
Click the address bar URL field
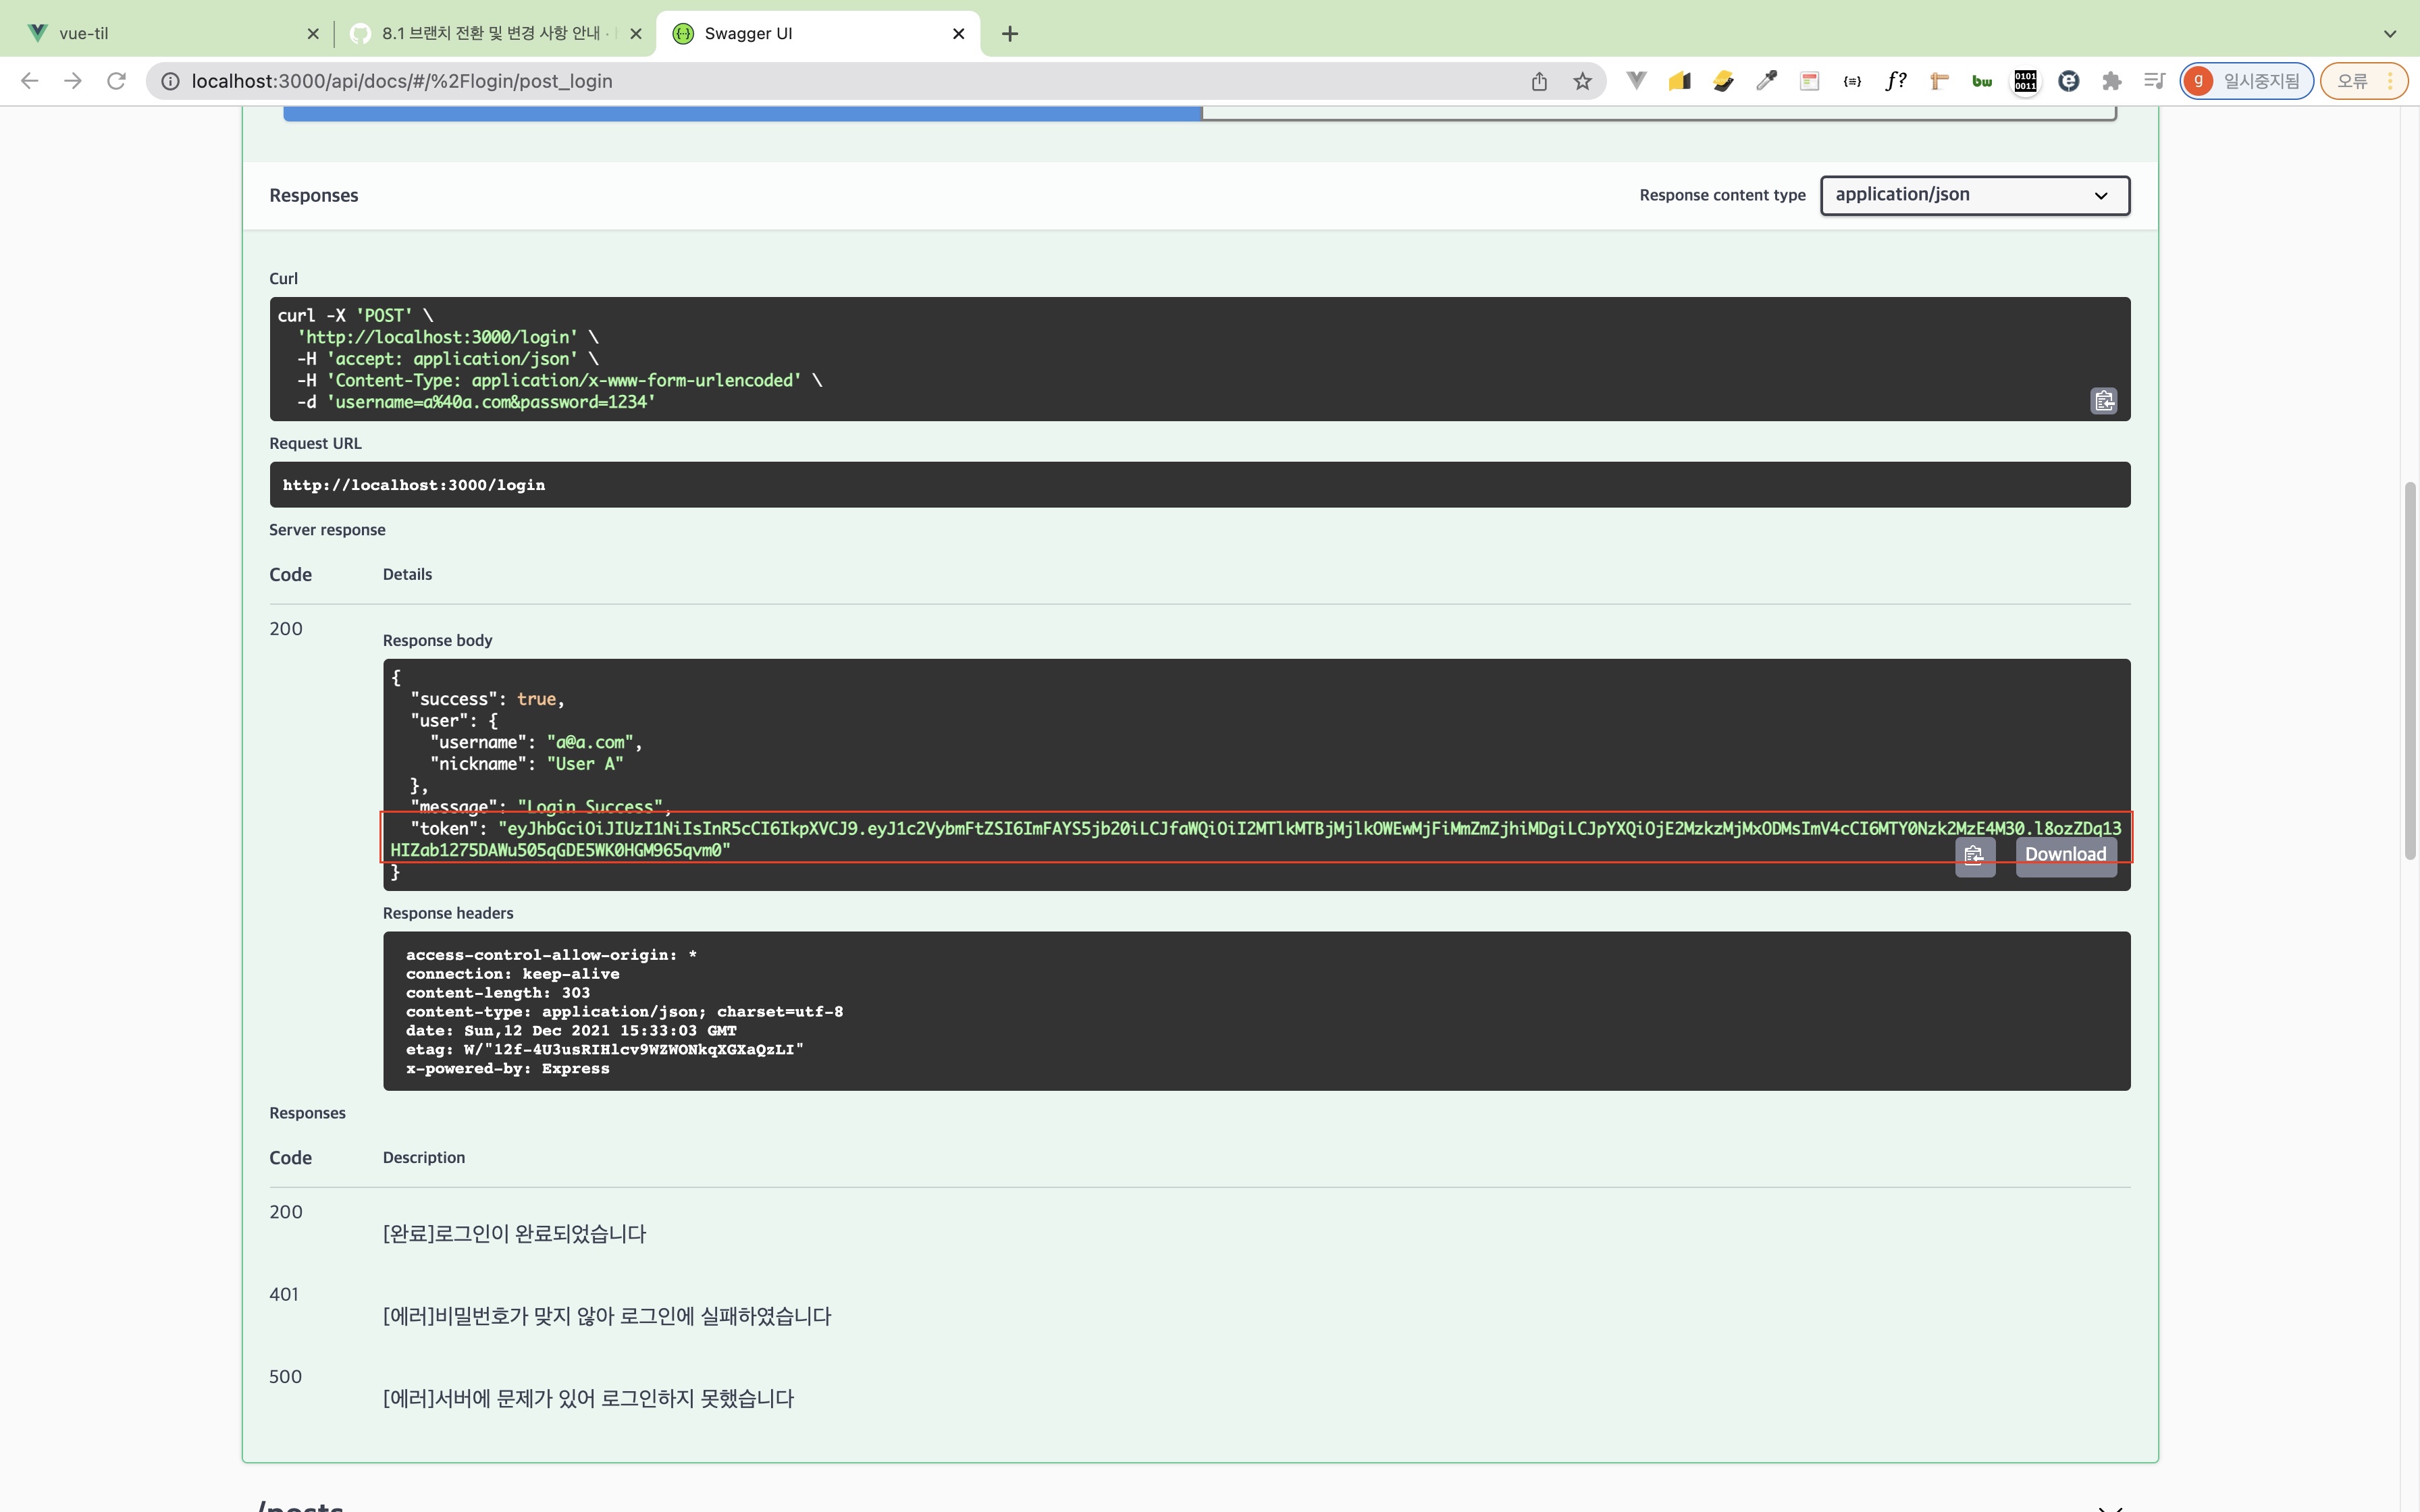pyautogui.click(x=800, y=81)
